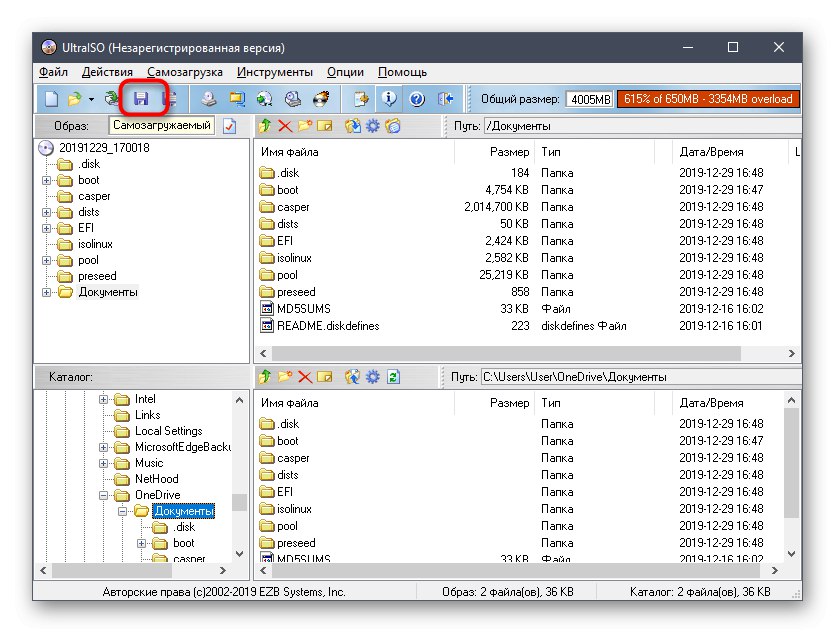Image resolution: width=835 pixels, height=633 pixels.
Task: Click the red X delete icon in catalog toolbar
Action: (x=305, y=377)
